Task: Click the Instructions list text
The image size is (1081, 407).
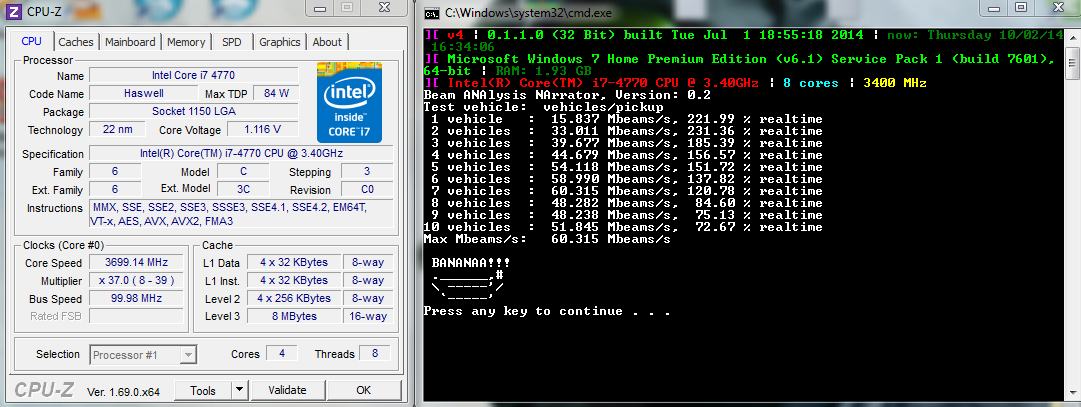Action: [241, 214]
